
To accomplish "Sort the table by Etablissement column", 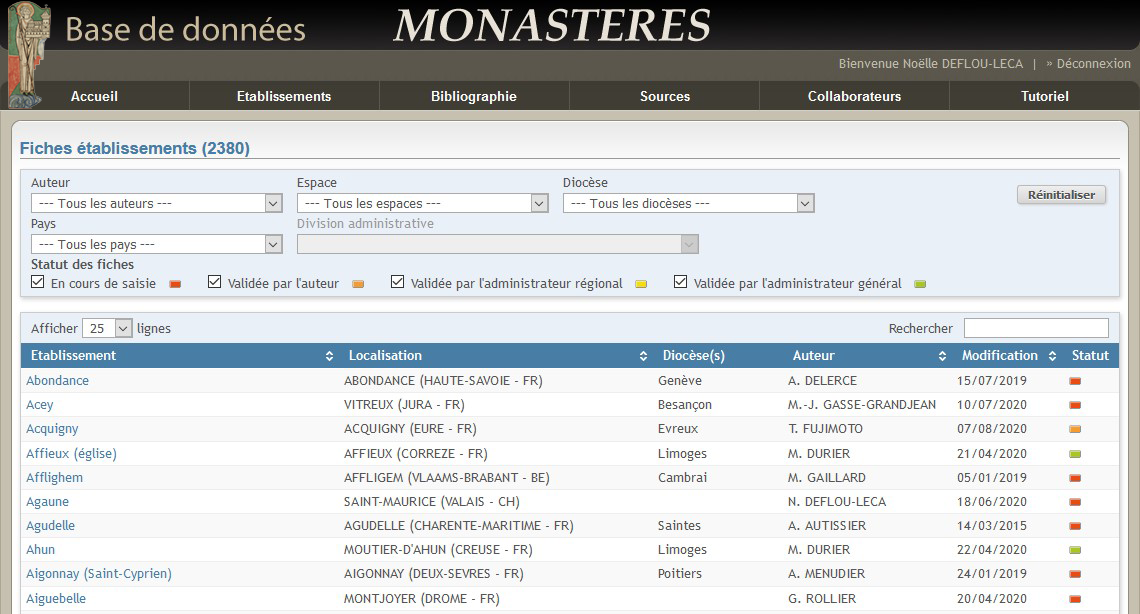I will (328, 355).
